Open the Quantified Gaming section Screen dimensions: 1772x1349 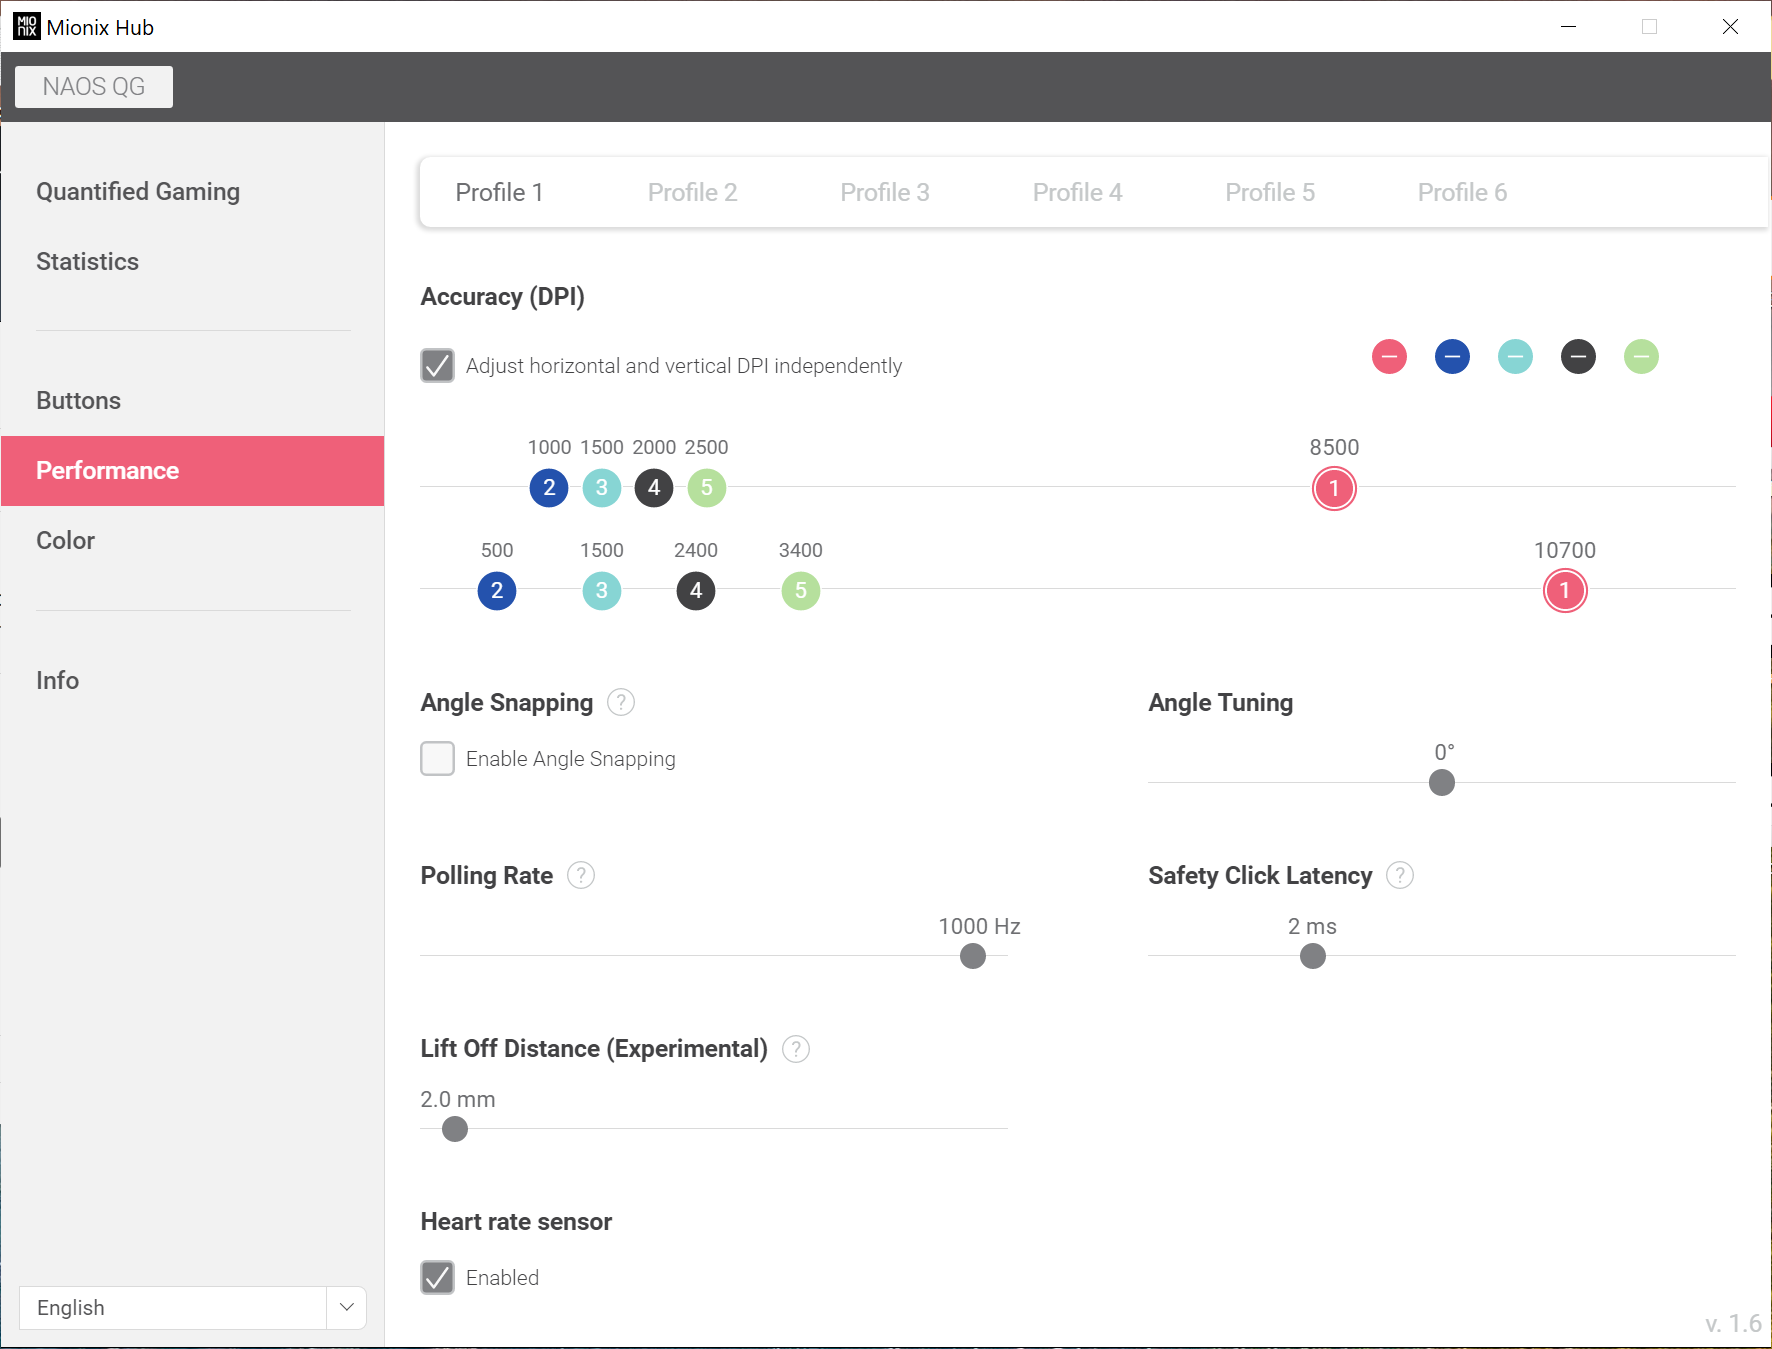pyautogui.click(x=138, y=192)
